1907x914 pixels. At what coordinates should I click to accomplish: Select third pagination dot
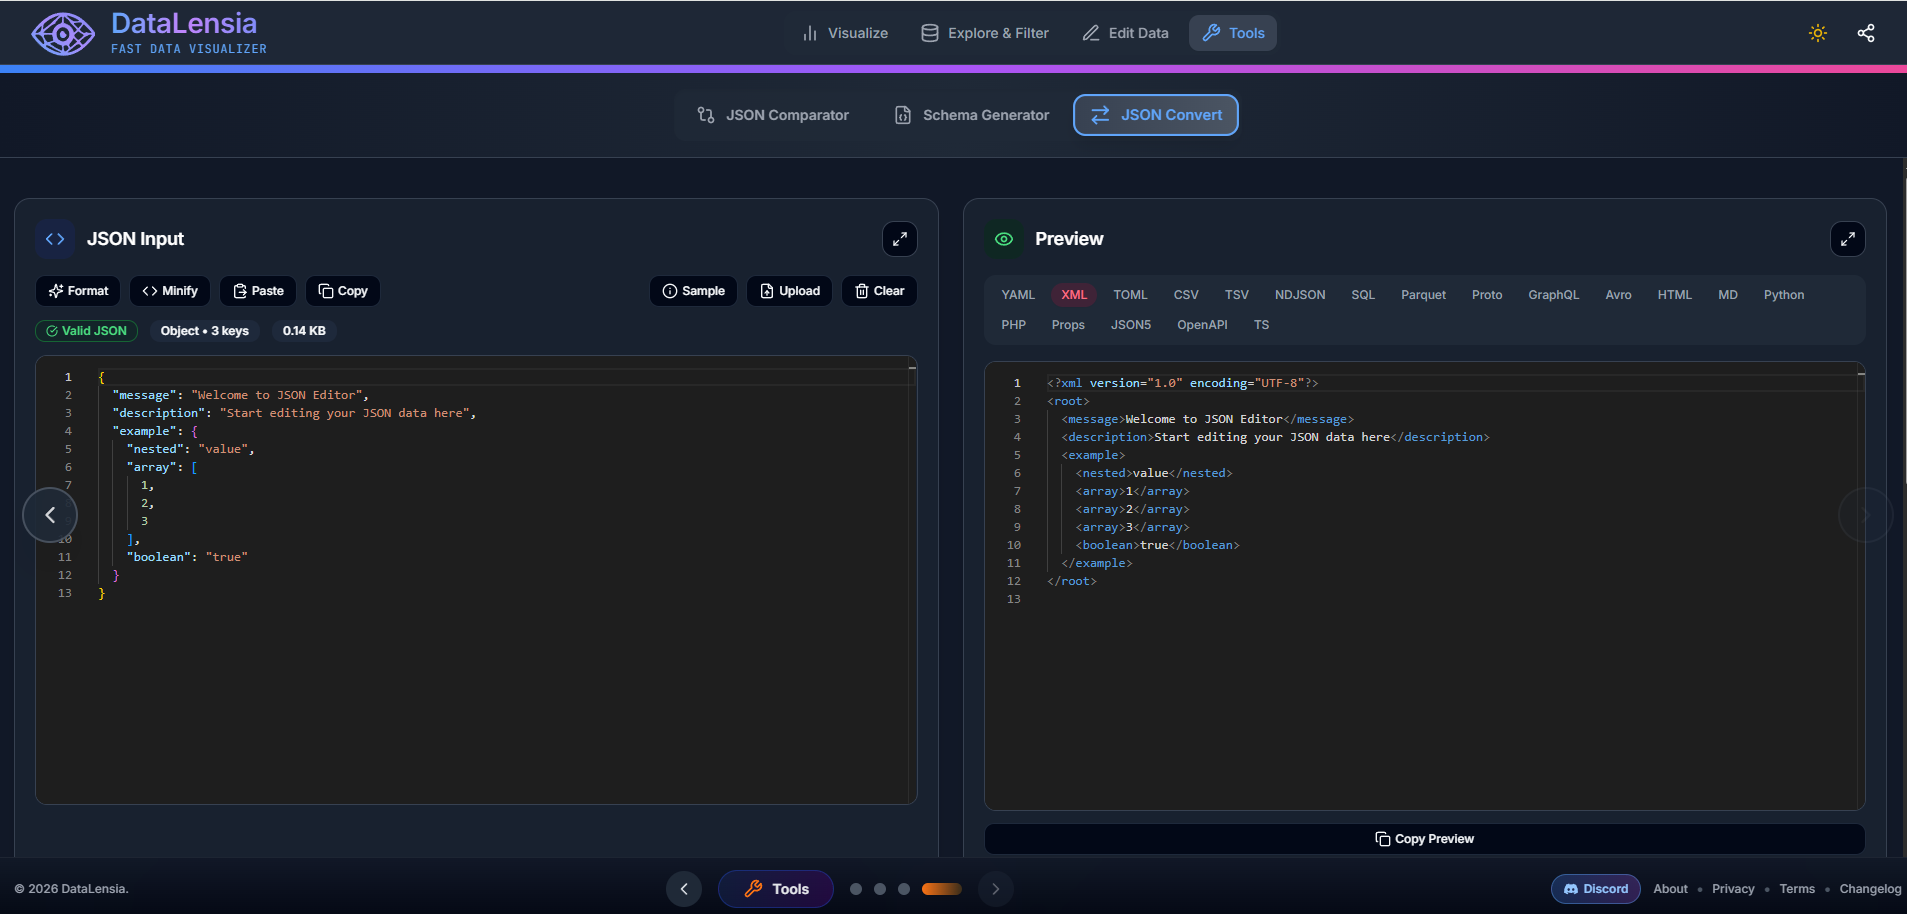(x=904, y=889)
